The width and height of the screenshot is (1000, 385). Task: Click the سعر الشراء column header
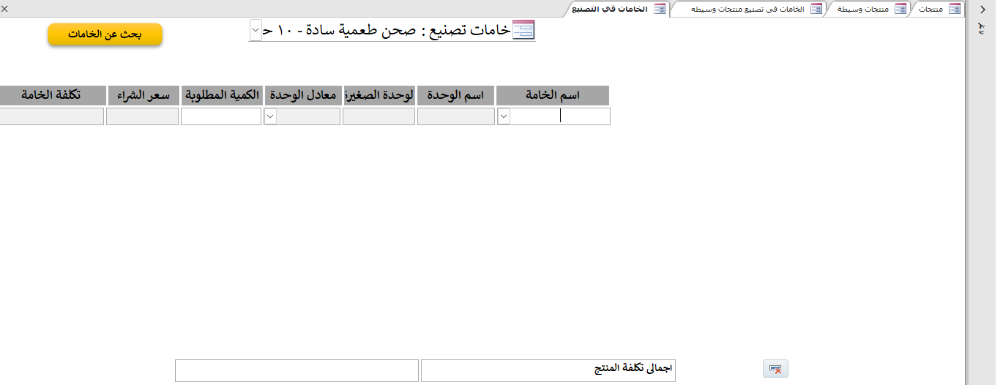pyautogui.click(x=143, y=95)
